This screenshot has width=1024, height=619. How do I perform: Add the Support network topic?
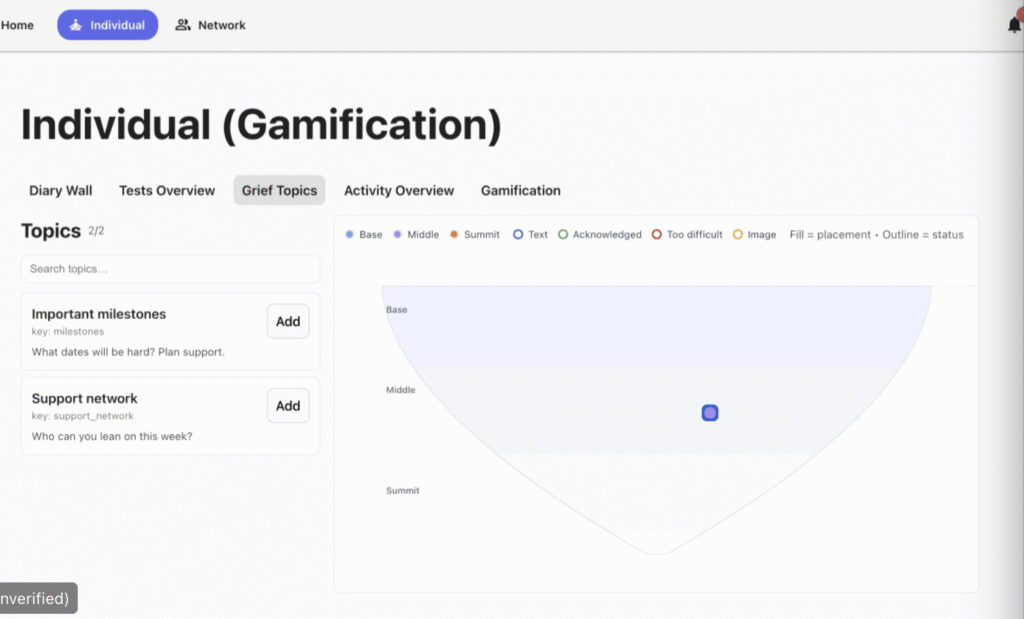click(x=288, y=405)
